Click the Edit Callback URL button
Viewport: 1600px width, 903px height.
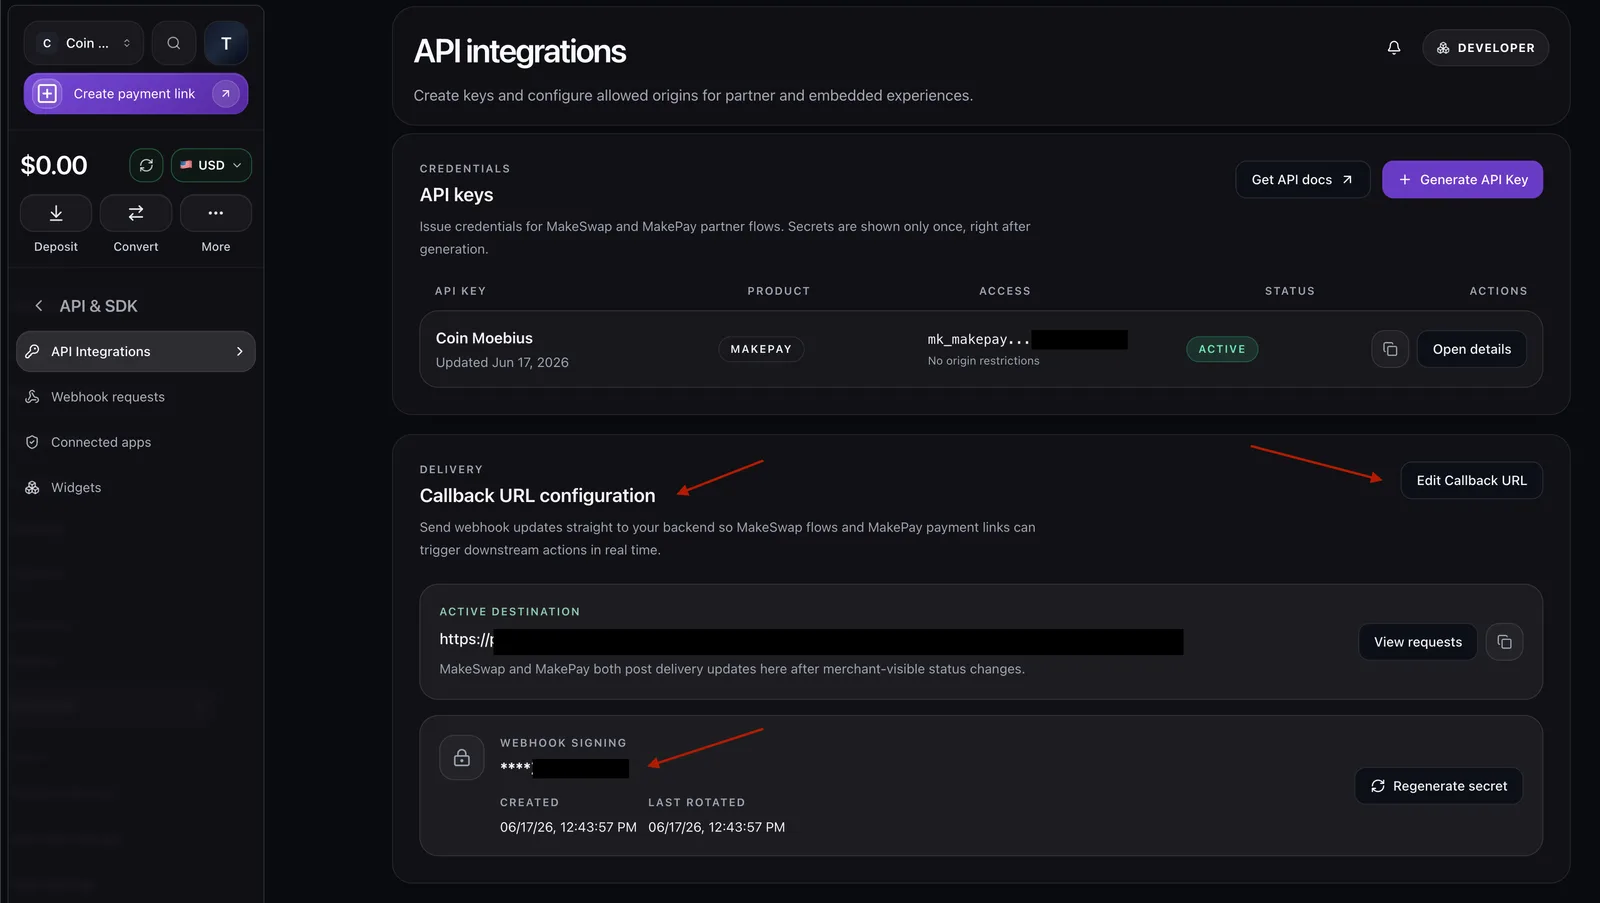(1471, 480)
